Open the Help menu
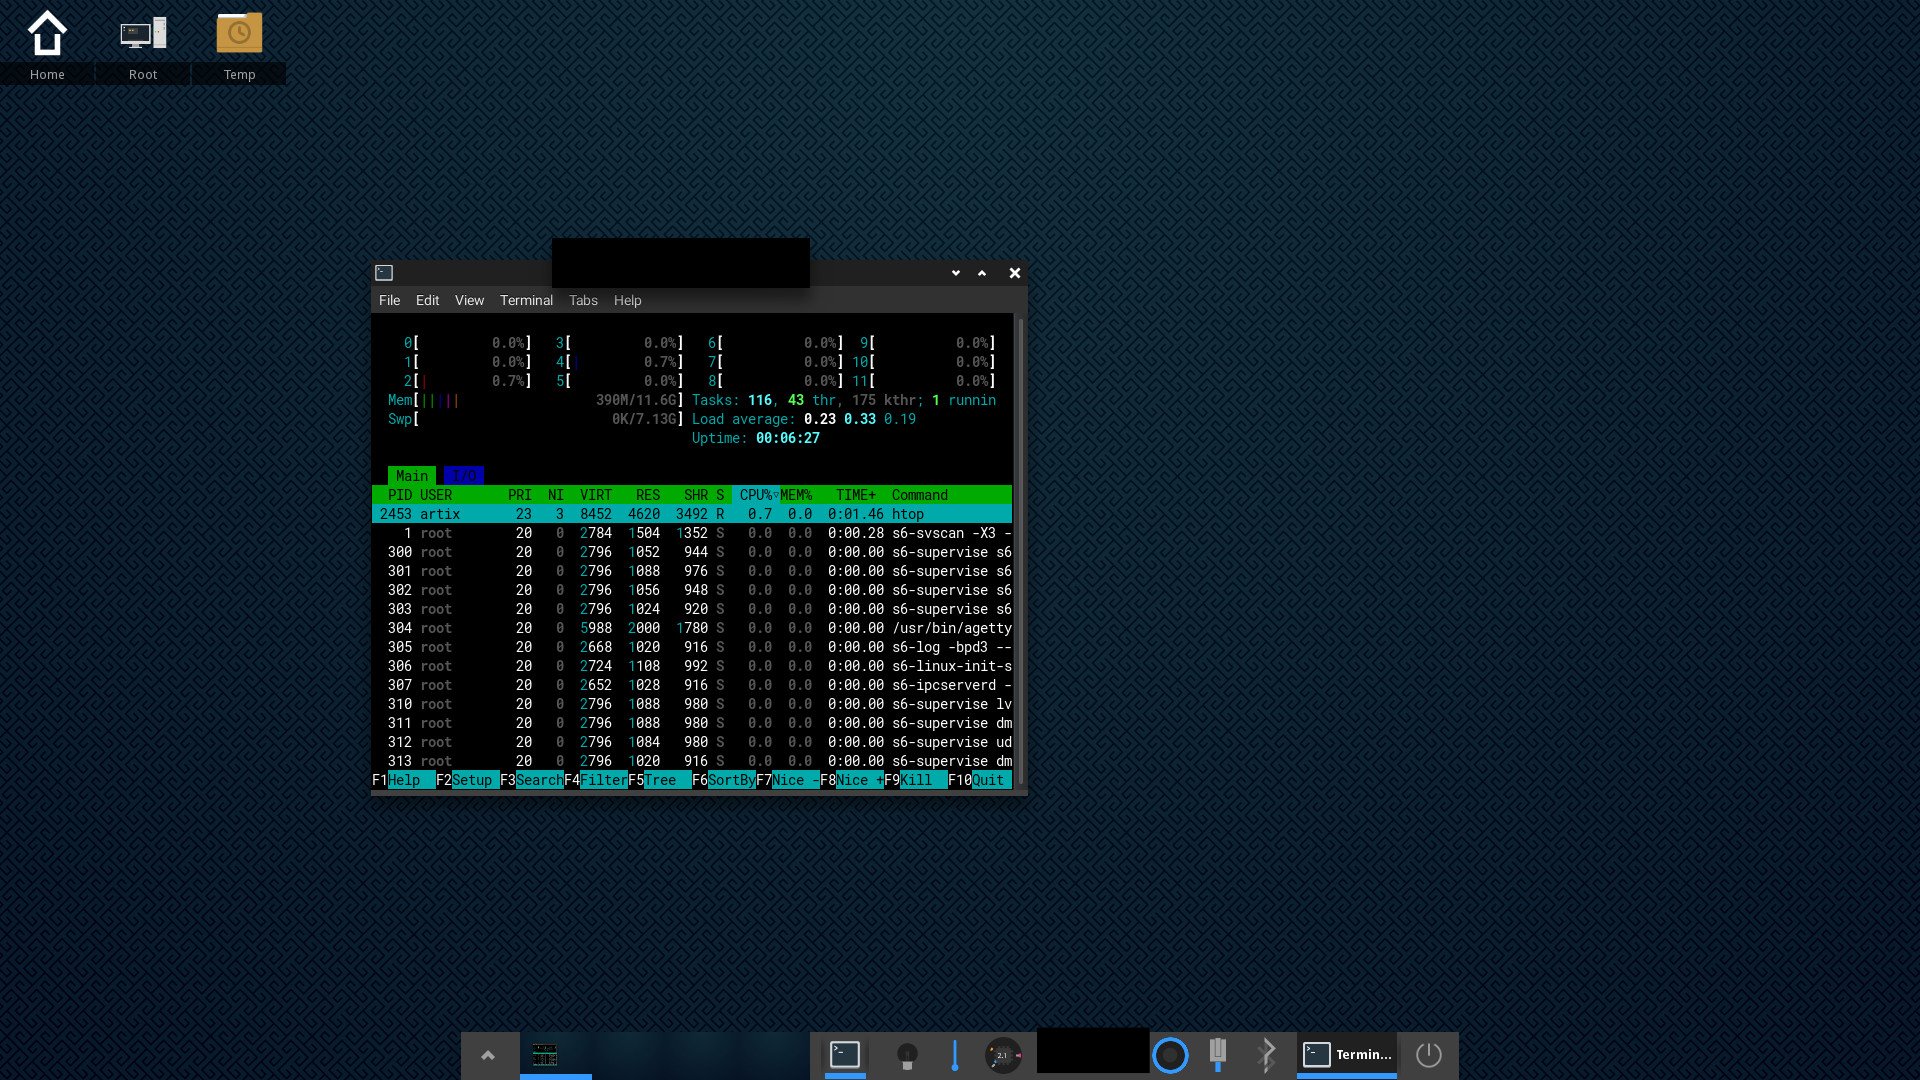The height and width of the screenshot is (1080, 1920). tap(627, 301)
